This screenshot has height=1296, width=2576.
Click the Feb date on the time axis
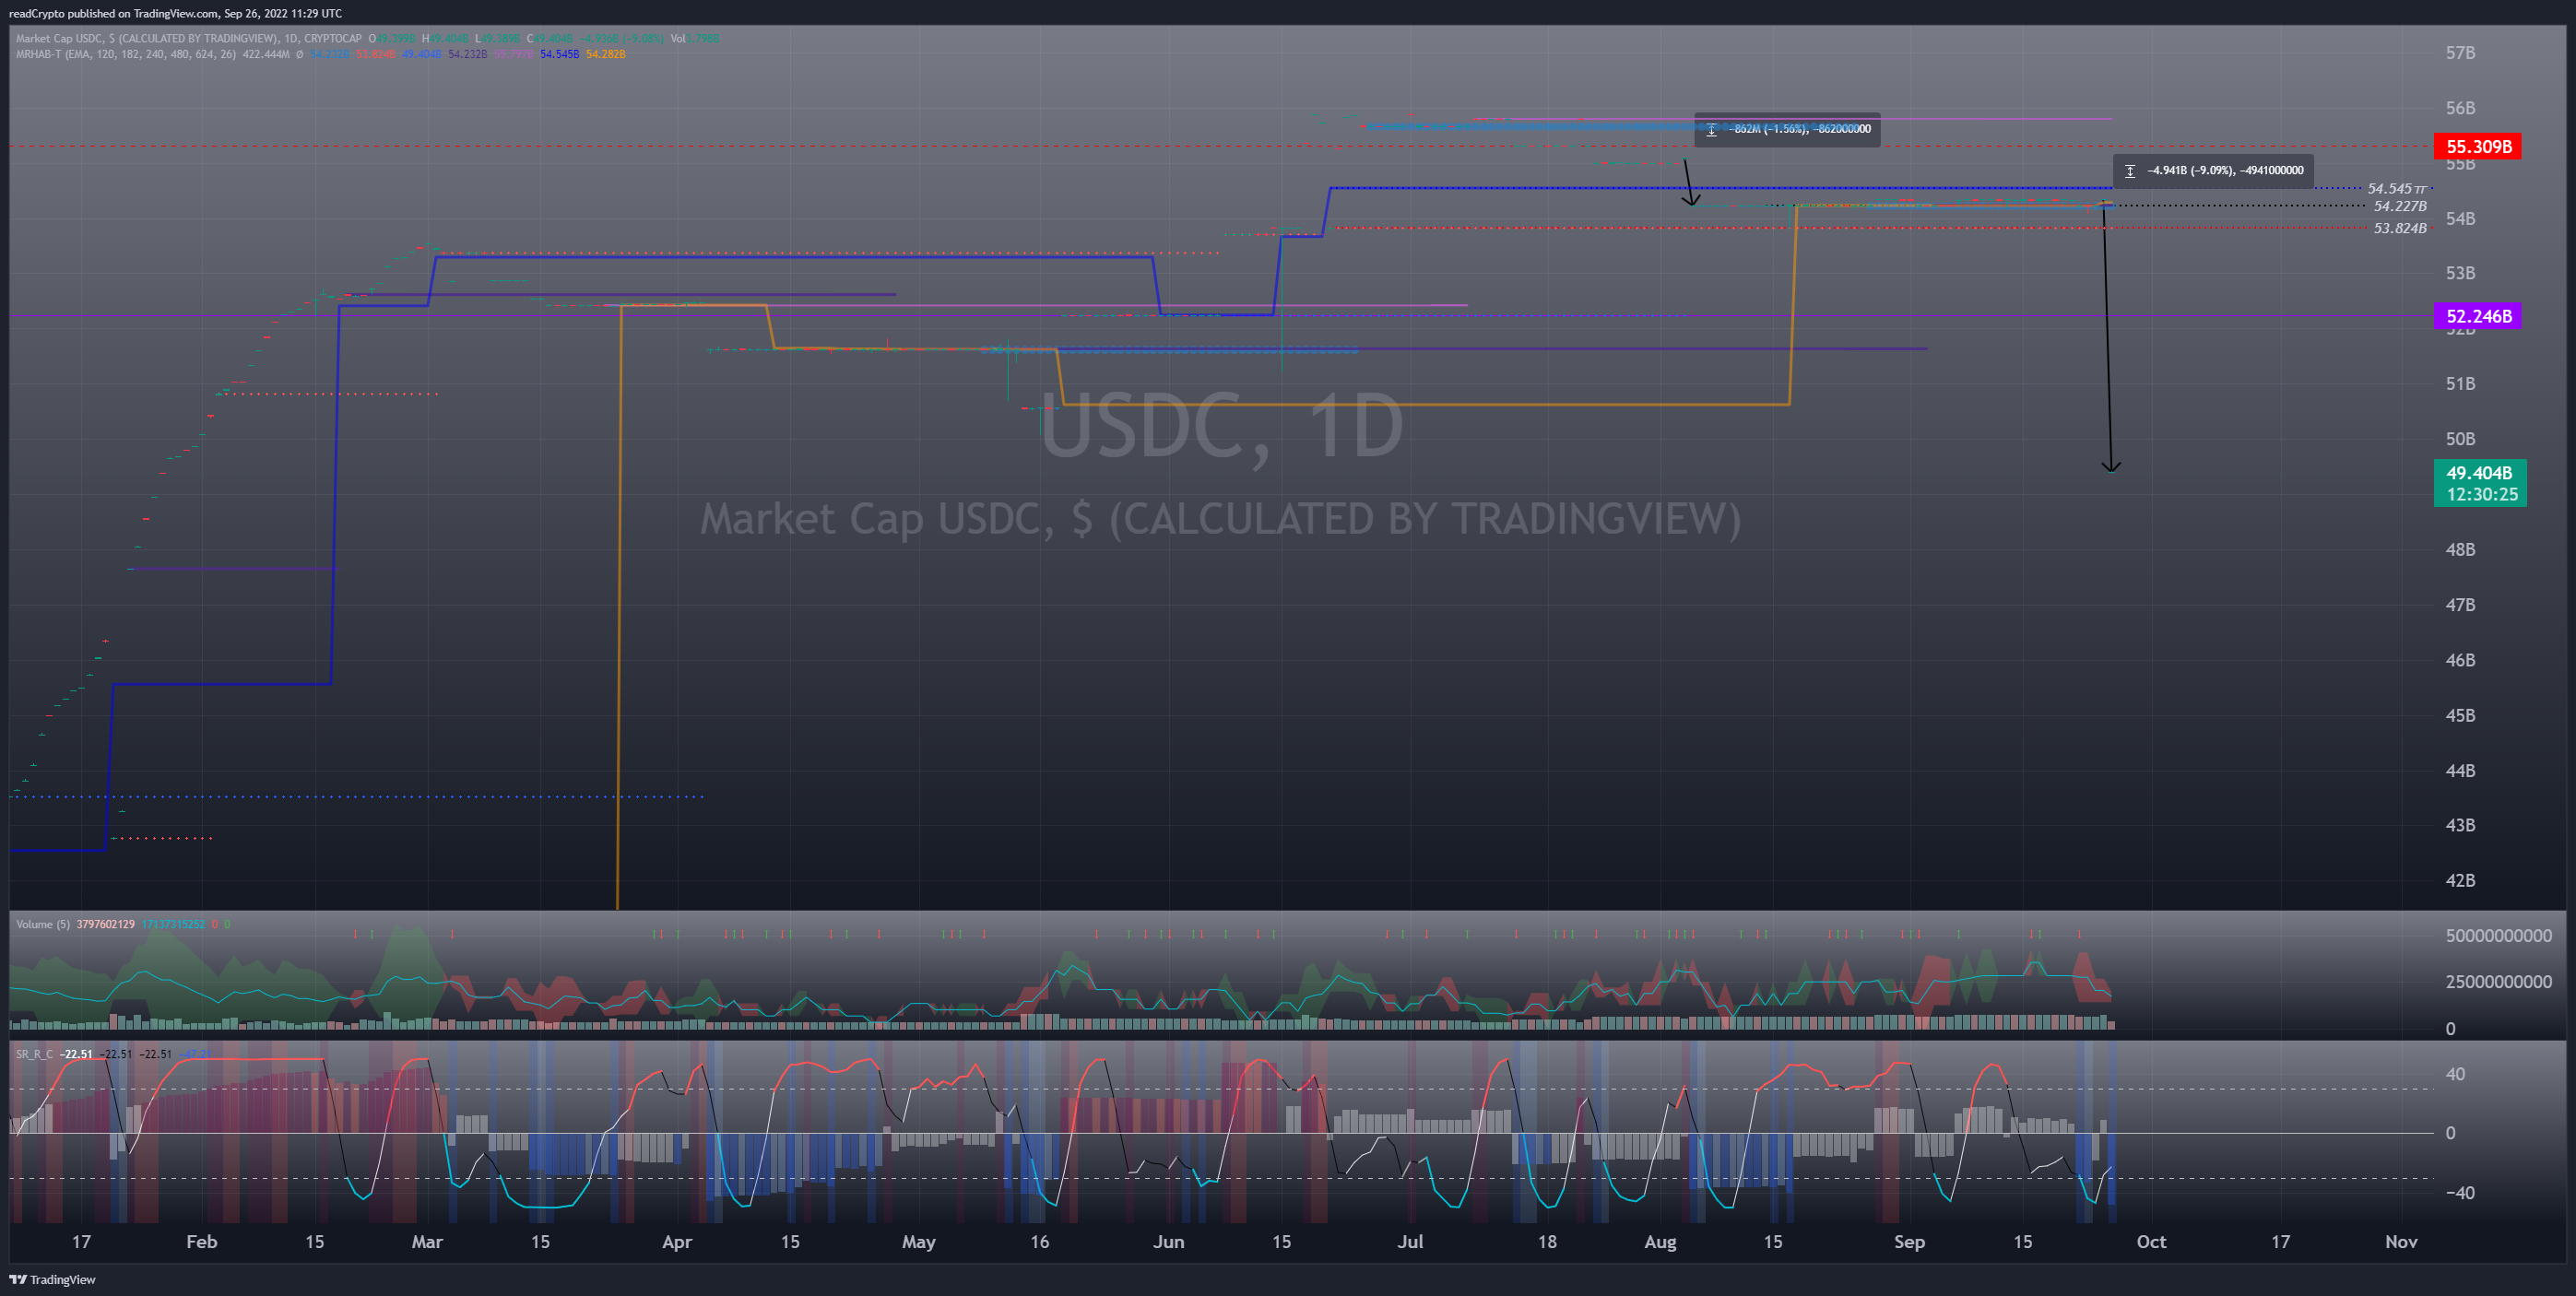tap(202, 1242)
